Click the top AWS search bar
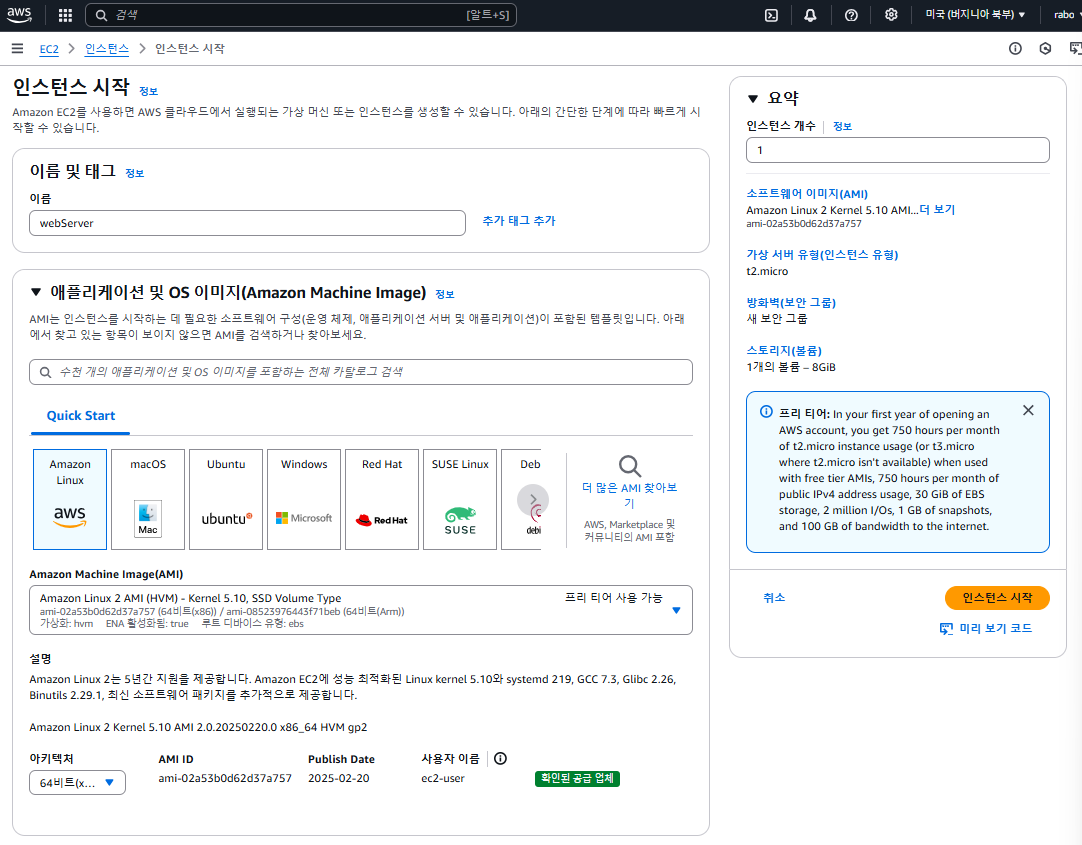 pyautogui.click(x=301, y=15)
